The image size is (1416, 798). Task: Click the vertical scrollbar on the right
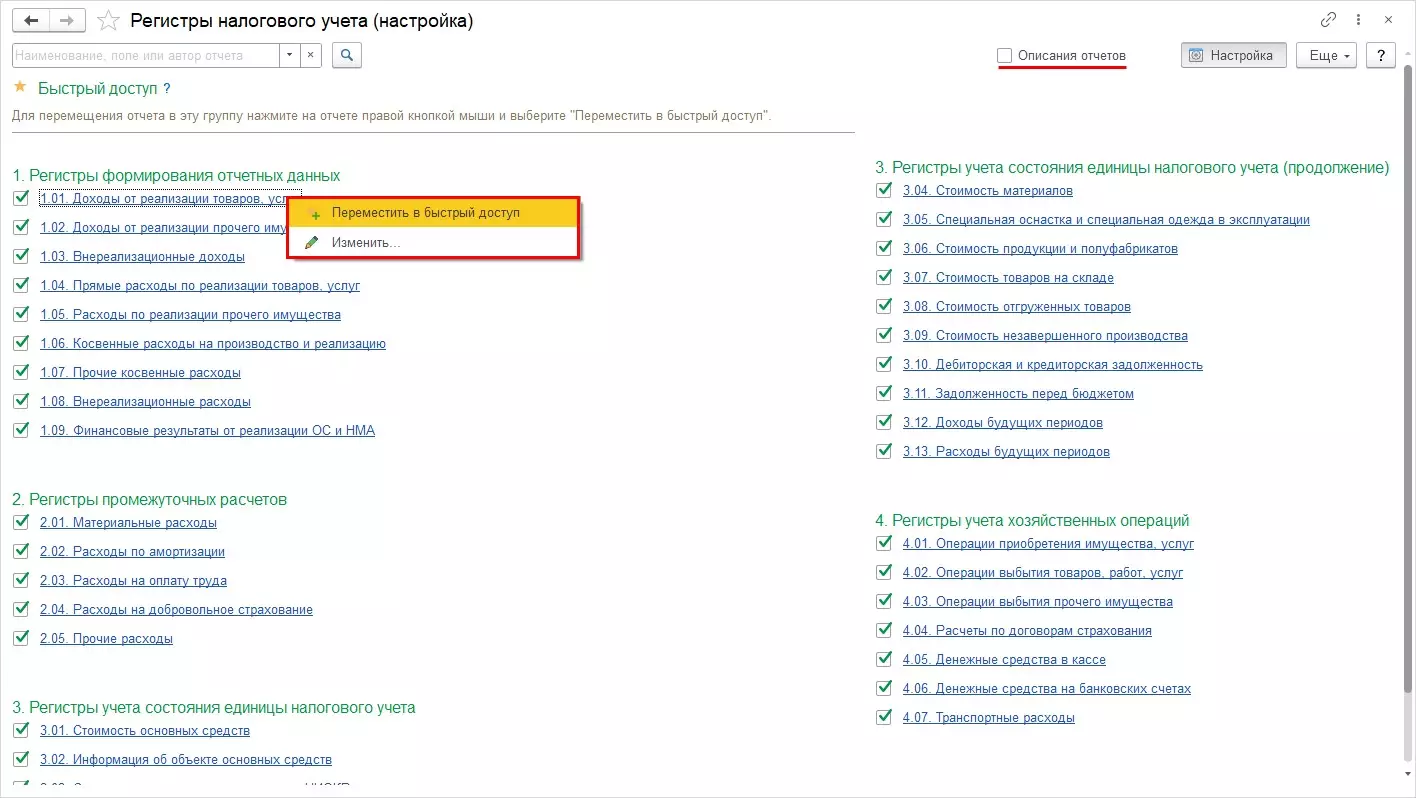tap(1408, 400)
